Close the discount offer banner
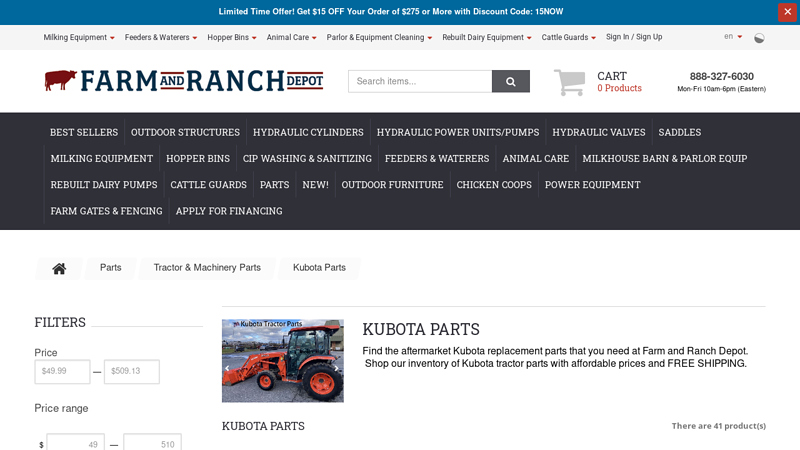The width and height of the screenshot is (800, 450). tap(787, 12)
